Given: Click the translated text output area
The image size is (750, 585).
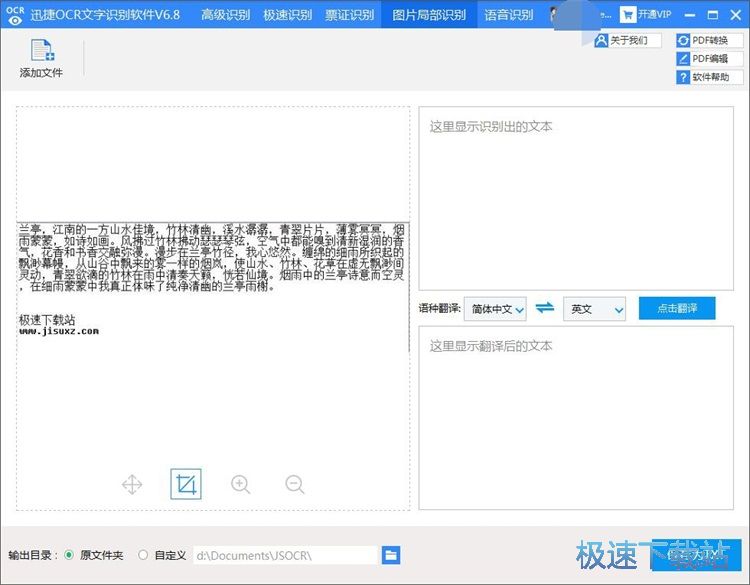Looking at the screenshot, I should [576, 418].
